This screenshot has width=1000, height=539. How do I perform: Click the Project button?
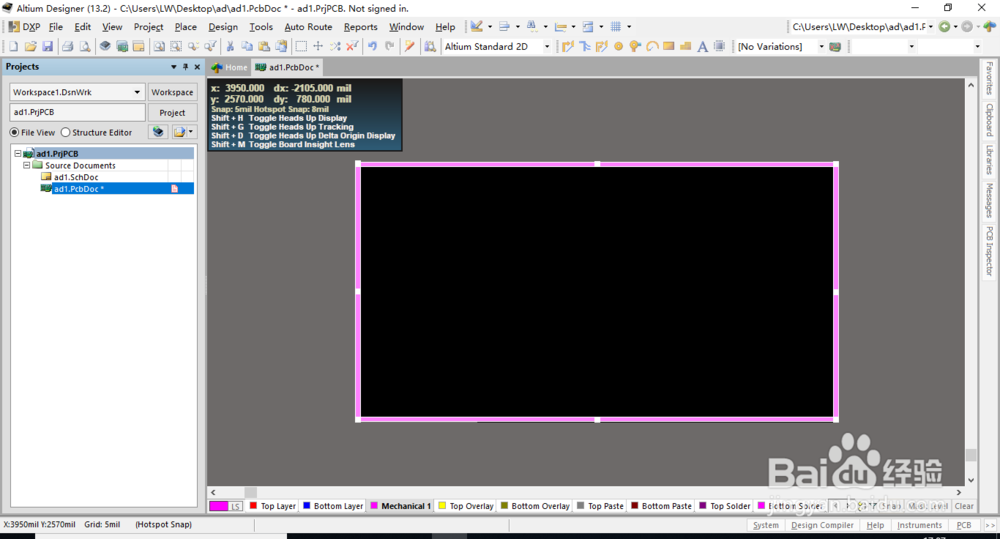click(172, 113)
